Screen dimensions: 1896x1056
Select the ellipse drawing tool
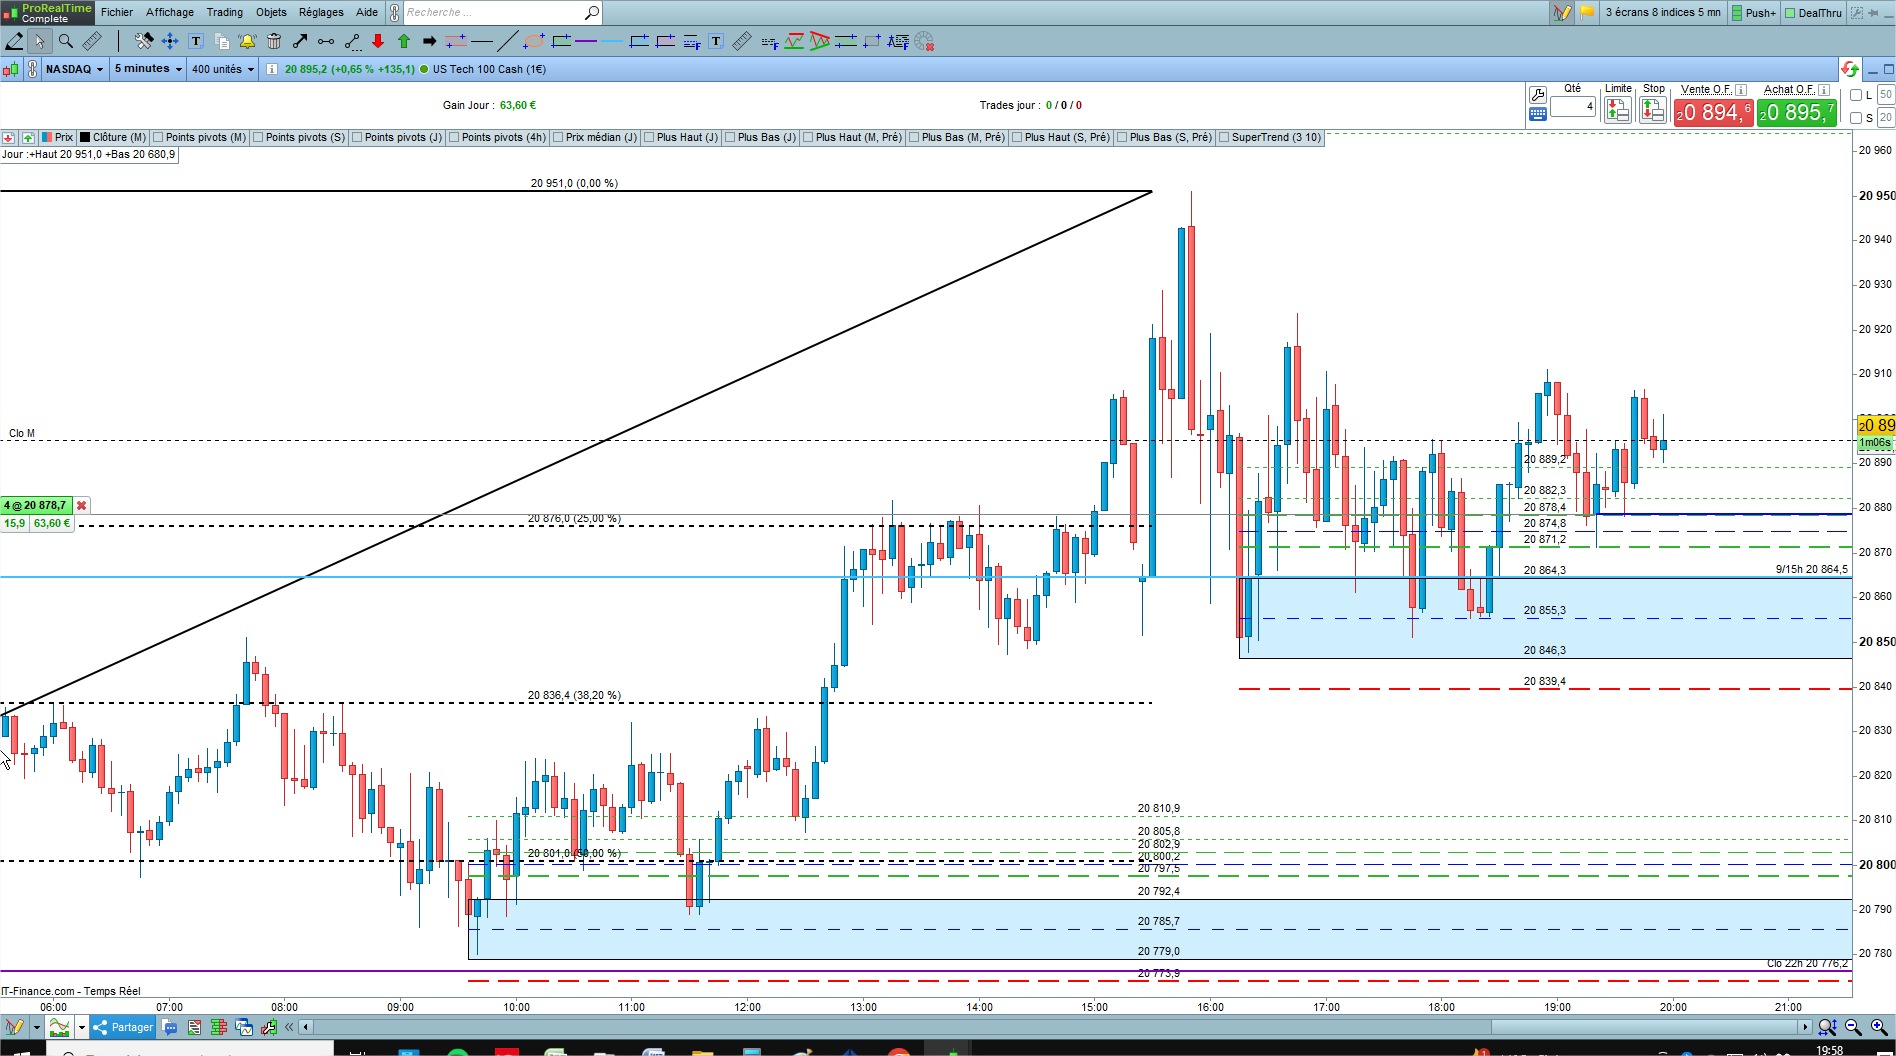(x=534, y=41)
